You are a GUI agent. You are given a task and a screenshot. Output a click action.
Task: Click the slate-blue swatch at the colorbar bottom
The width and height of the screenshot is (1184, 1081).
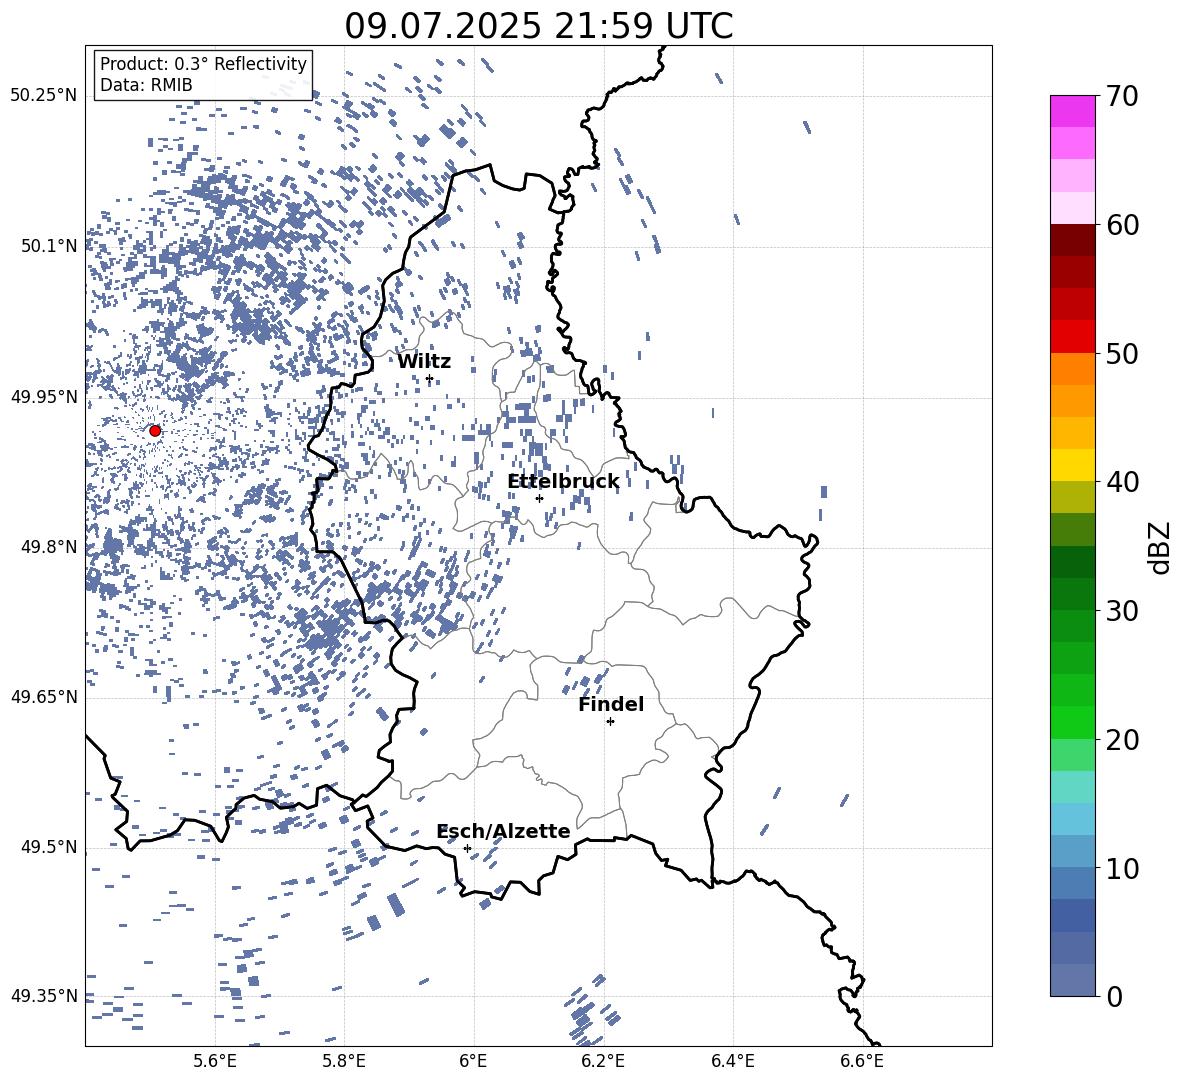tap(1072, 980)
